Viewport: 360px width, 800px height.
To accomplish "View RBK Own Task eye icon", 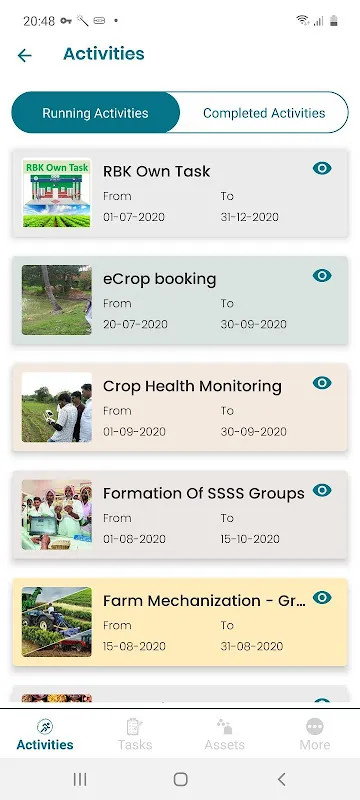I will pyautogui.click(x=322, y=168).
